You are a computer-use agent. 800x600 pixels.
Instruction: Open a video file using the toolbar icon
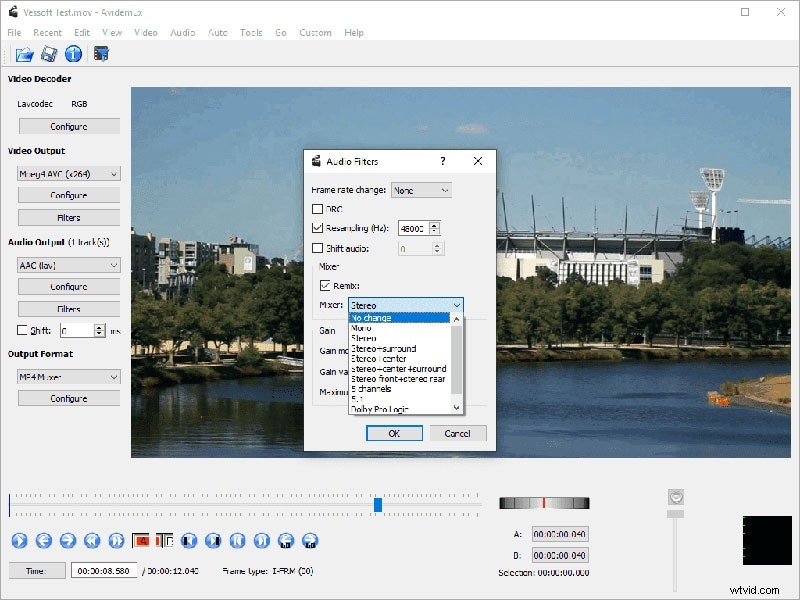[23, 54]
